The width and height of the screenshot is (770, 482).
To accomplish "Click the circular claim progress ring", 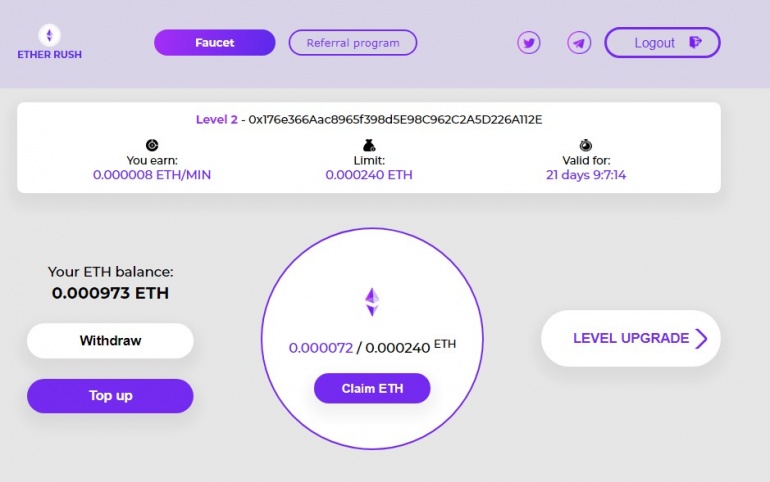I will click(372, 339).
